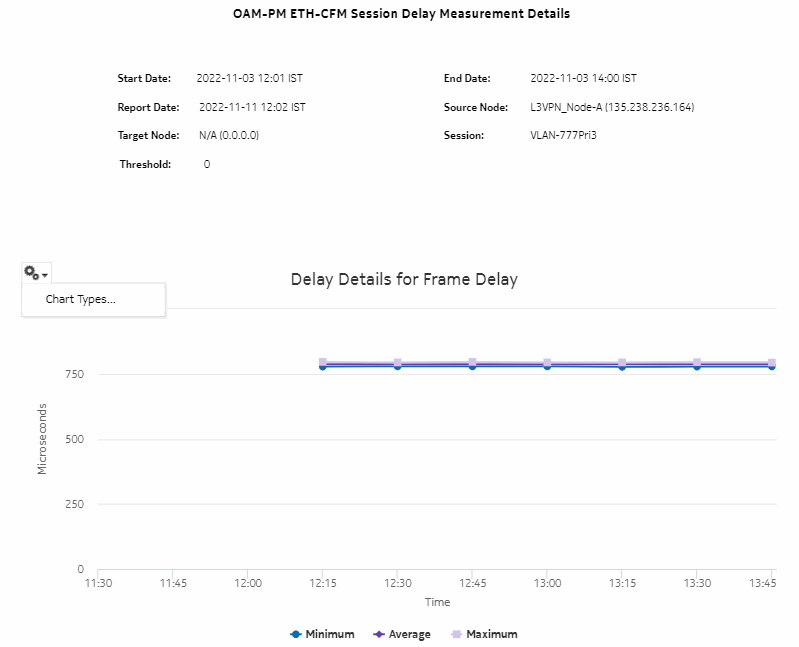Click the Session: field label
This screenshot has height=647, width=799.
point(464,136)
